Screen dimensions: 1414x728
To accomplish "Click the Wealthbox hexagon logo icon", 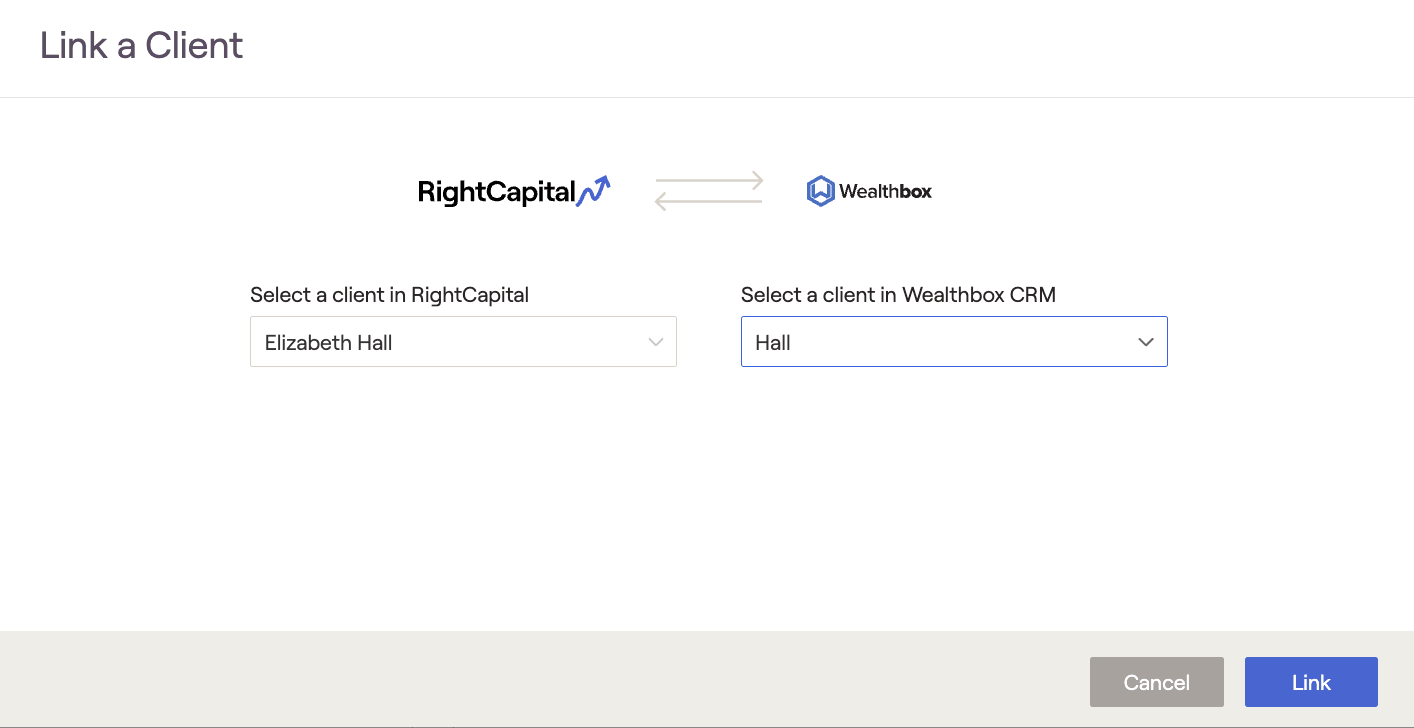I will (x=820, y=191).
